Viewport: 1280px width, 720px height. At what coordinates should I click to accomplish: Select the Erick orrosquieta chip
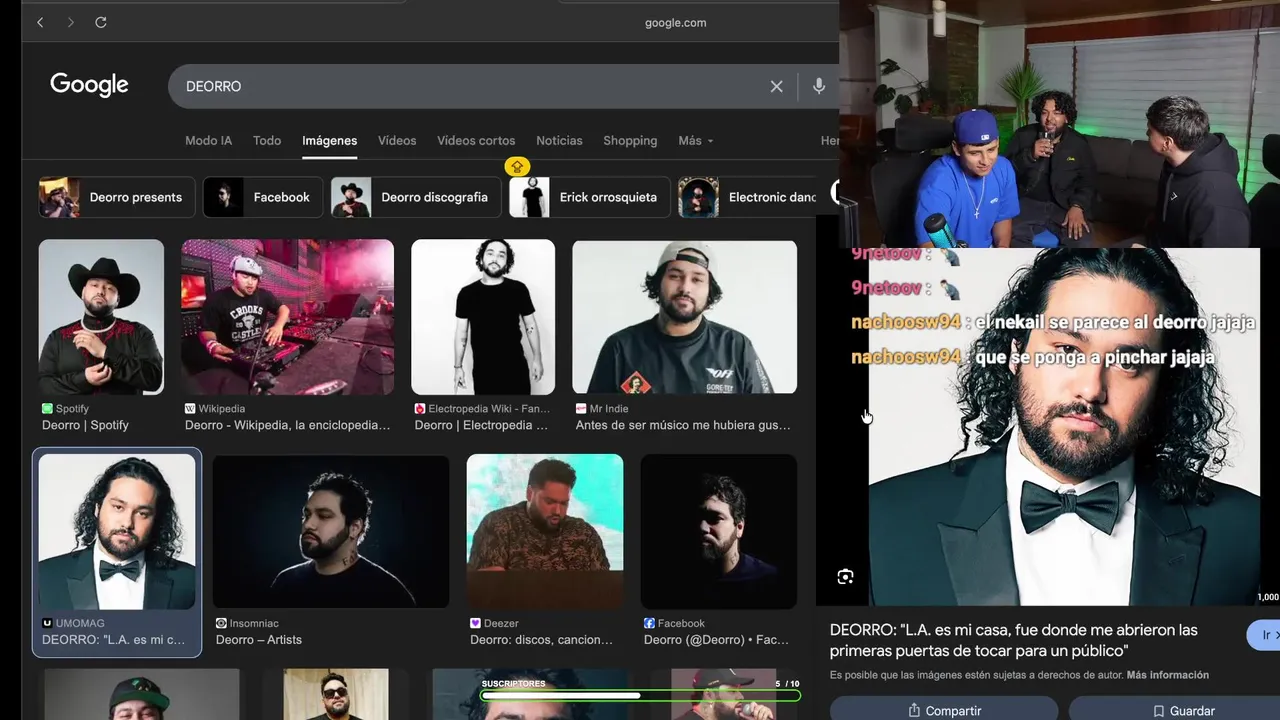click(589, 197)
